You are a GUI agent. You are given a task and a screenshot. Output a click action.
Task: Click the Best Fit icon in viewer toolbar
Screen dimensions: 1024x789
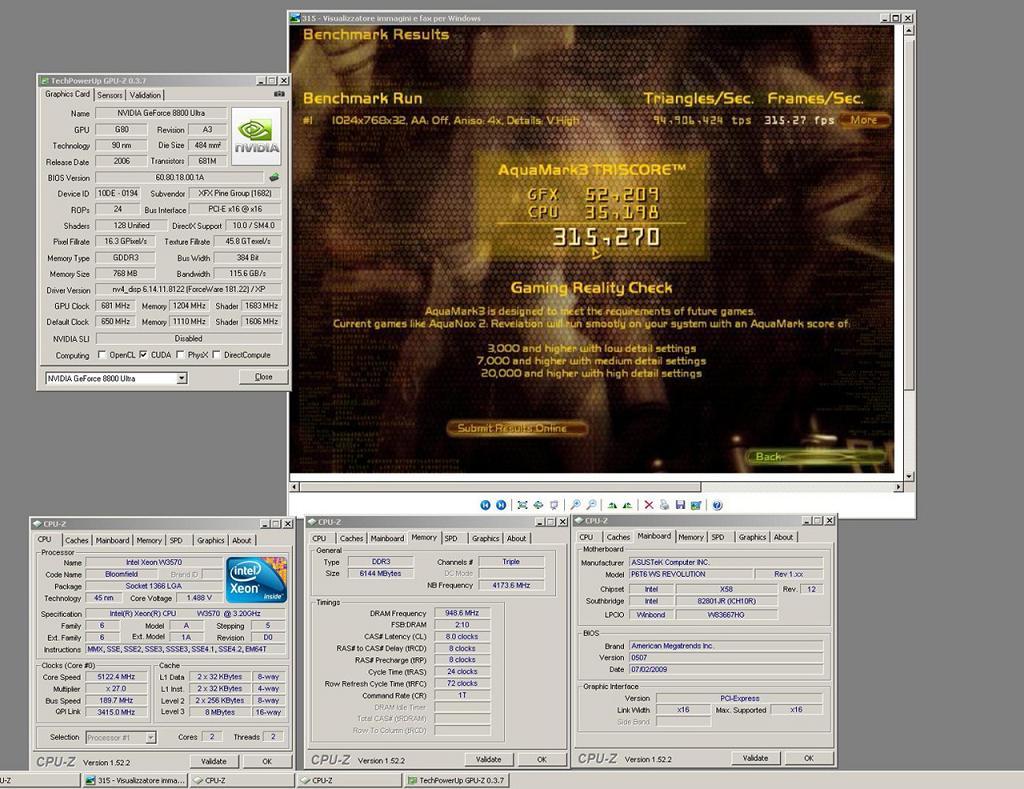[x=522, y=505]
